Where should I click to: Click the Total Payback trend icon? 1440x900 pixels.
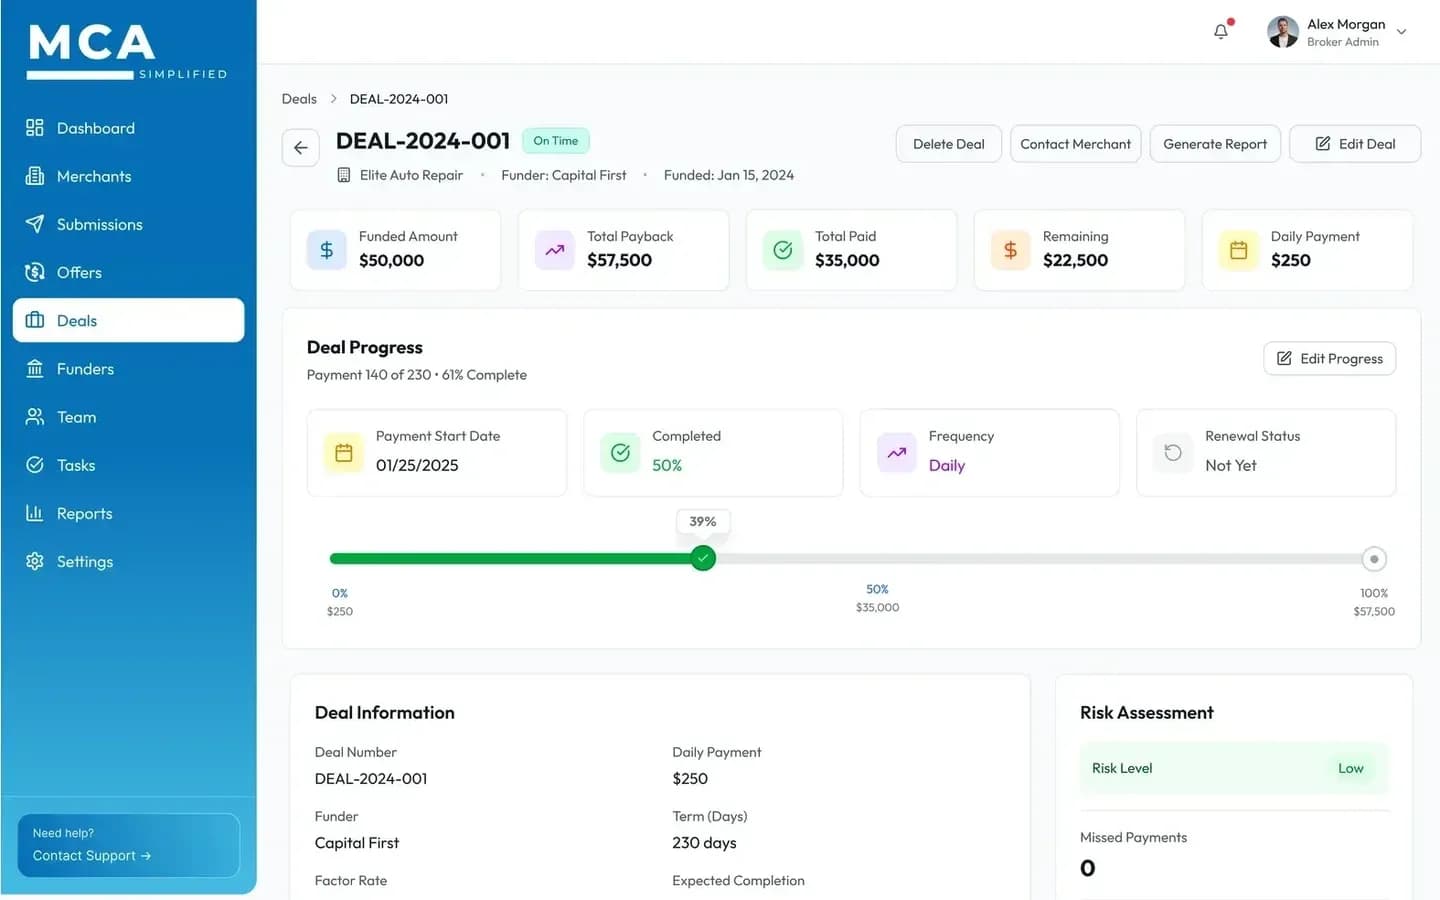point(555,250)
